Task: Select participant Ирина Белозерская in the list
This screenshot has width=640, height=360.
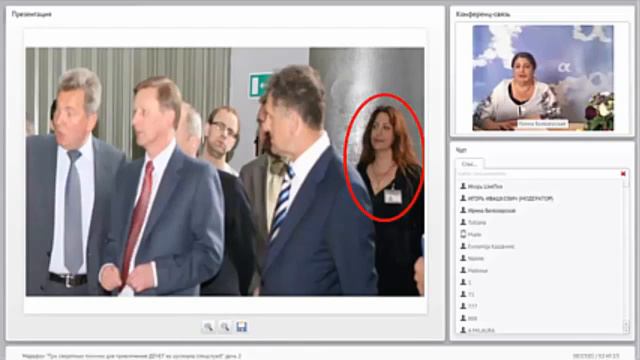Action: click(491, 211)
